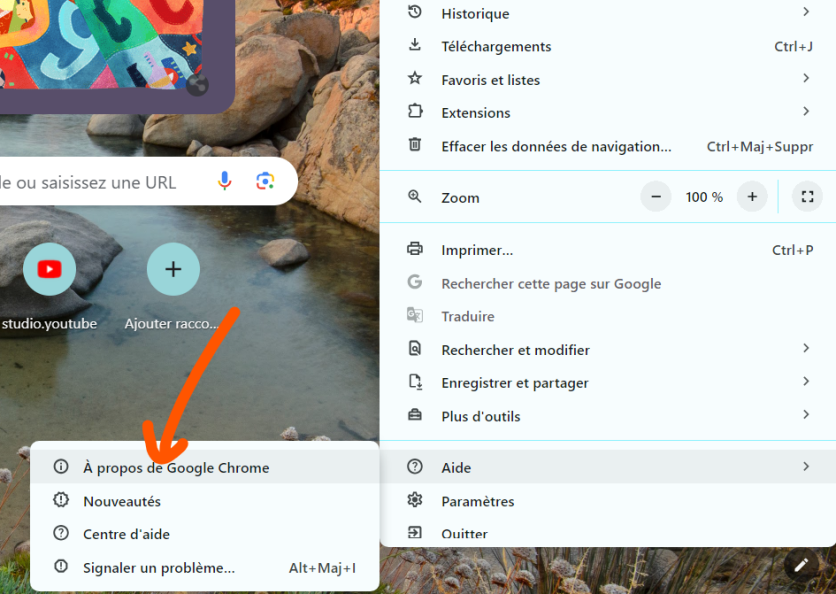Image resolution: width=836 pixels, height=594 pixels.
Task: Open Plus d'outils submenu
Action: point(608,416)
